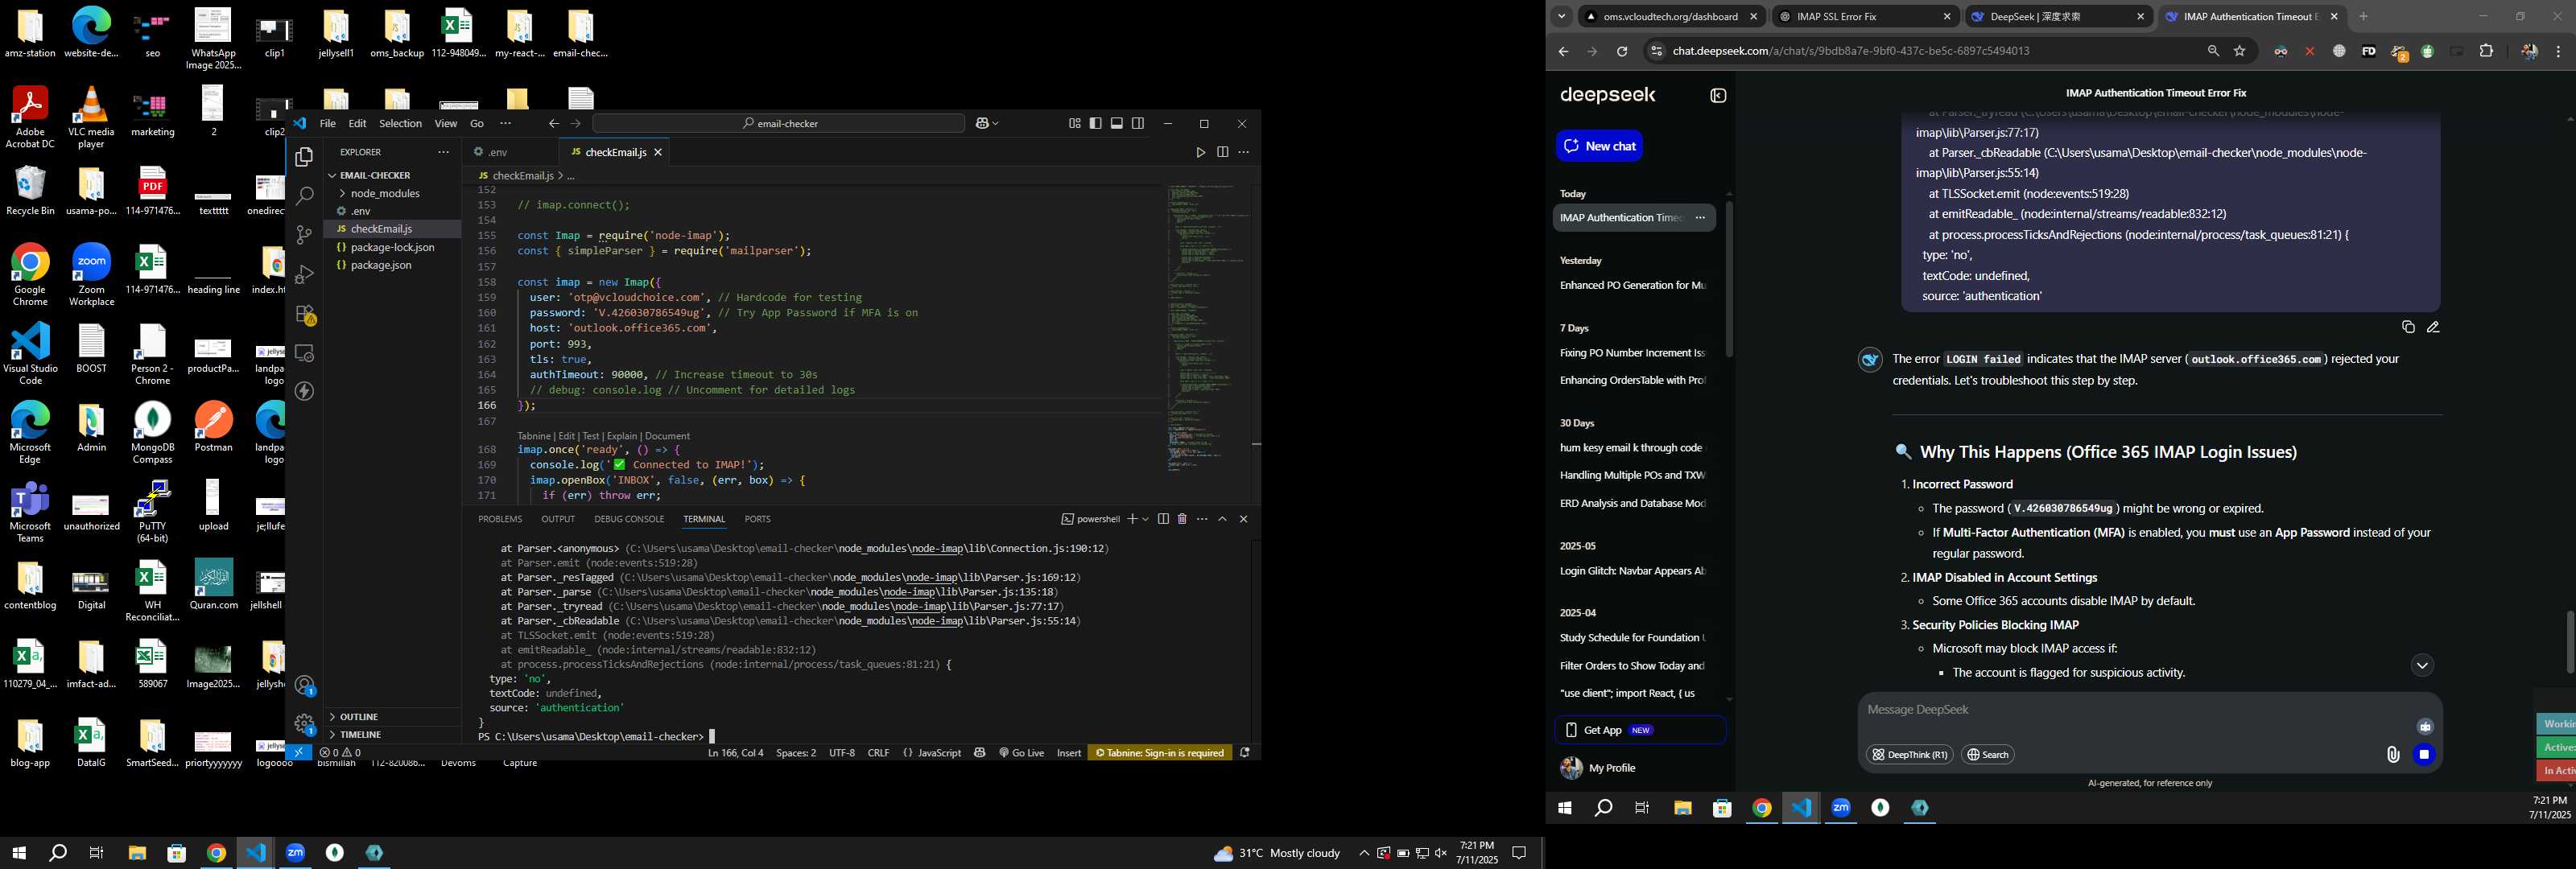Start a New chat in DeepSeek
Viewport: 2576px width, 869px height.
pos(1599,146)
